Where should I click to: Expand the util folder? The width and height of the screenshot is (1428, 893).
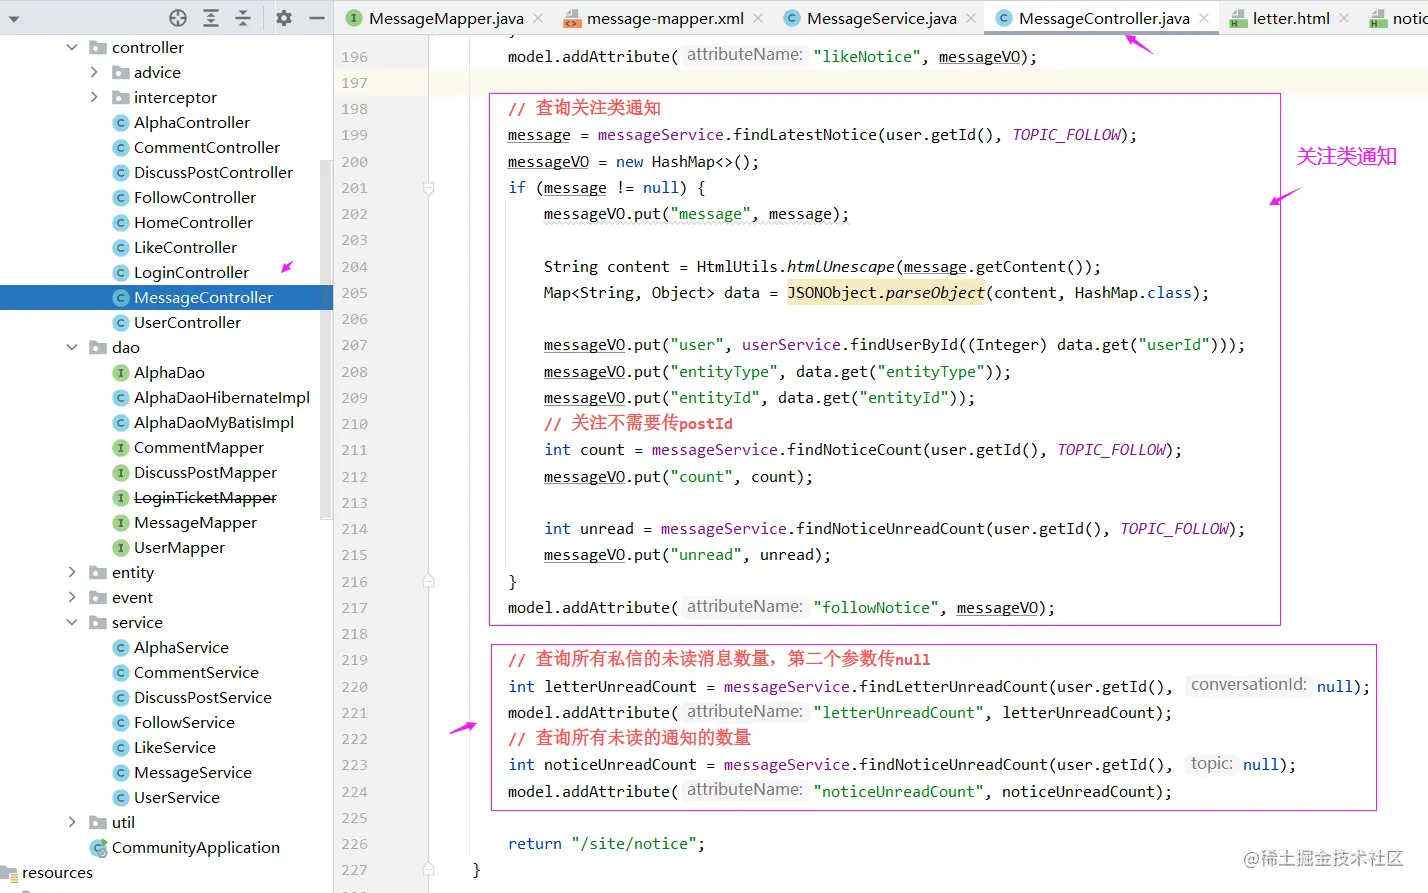point(72,822)
